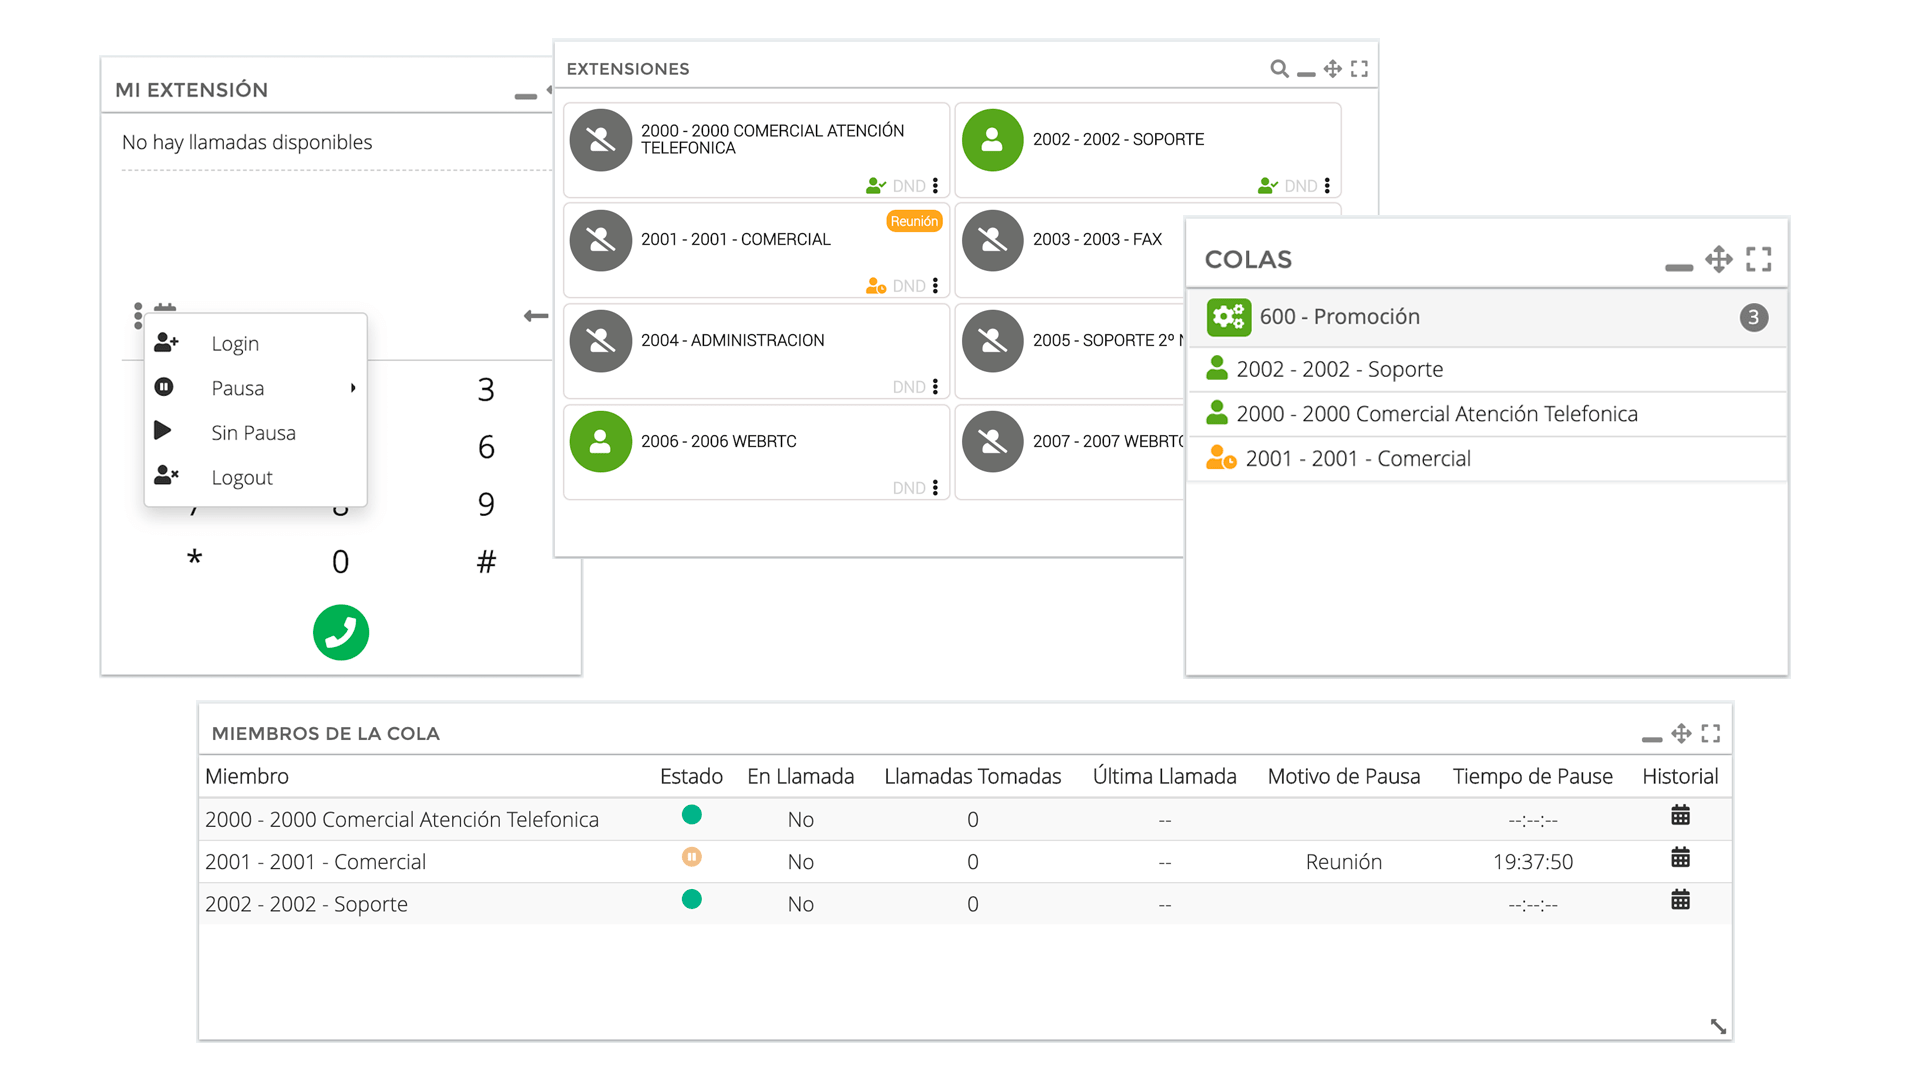Expand Extensiones panel to fullscreen
This screenshot has height=1080, width=1920.
pos(1359,69)
